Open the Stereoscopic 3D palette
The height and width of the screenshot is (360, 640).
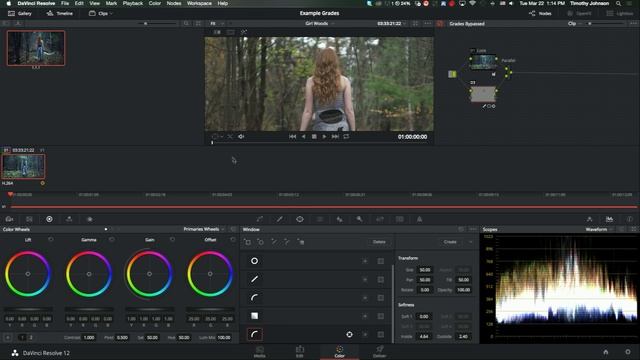(x=400, y=220)
